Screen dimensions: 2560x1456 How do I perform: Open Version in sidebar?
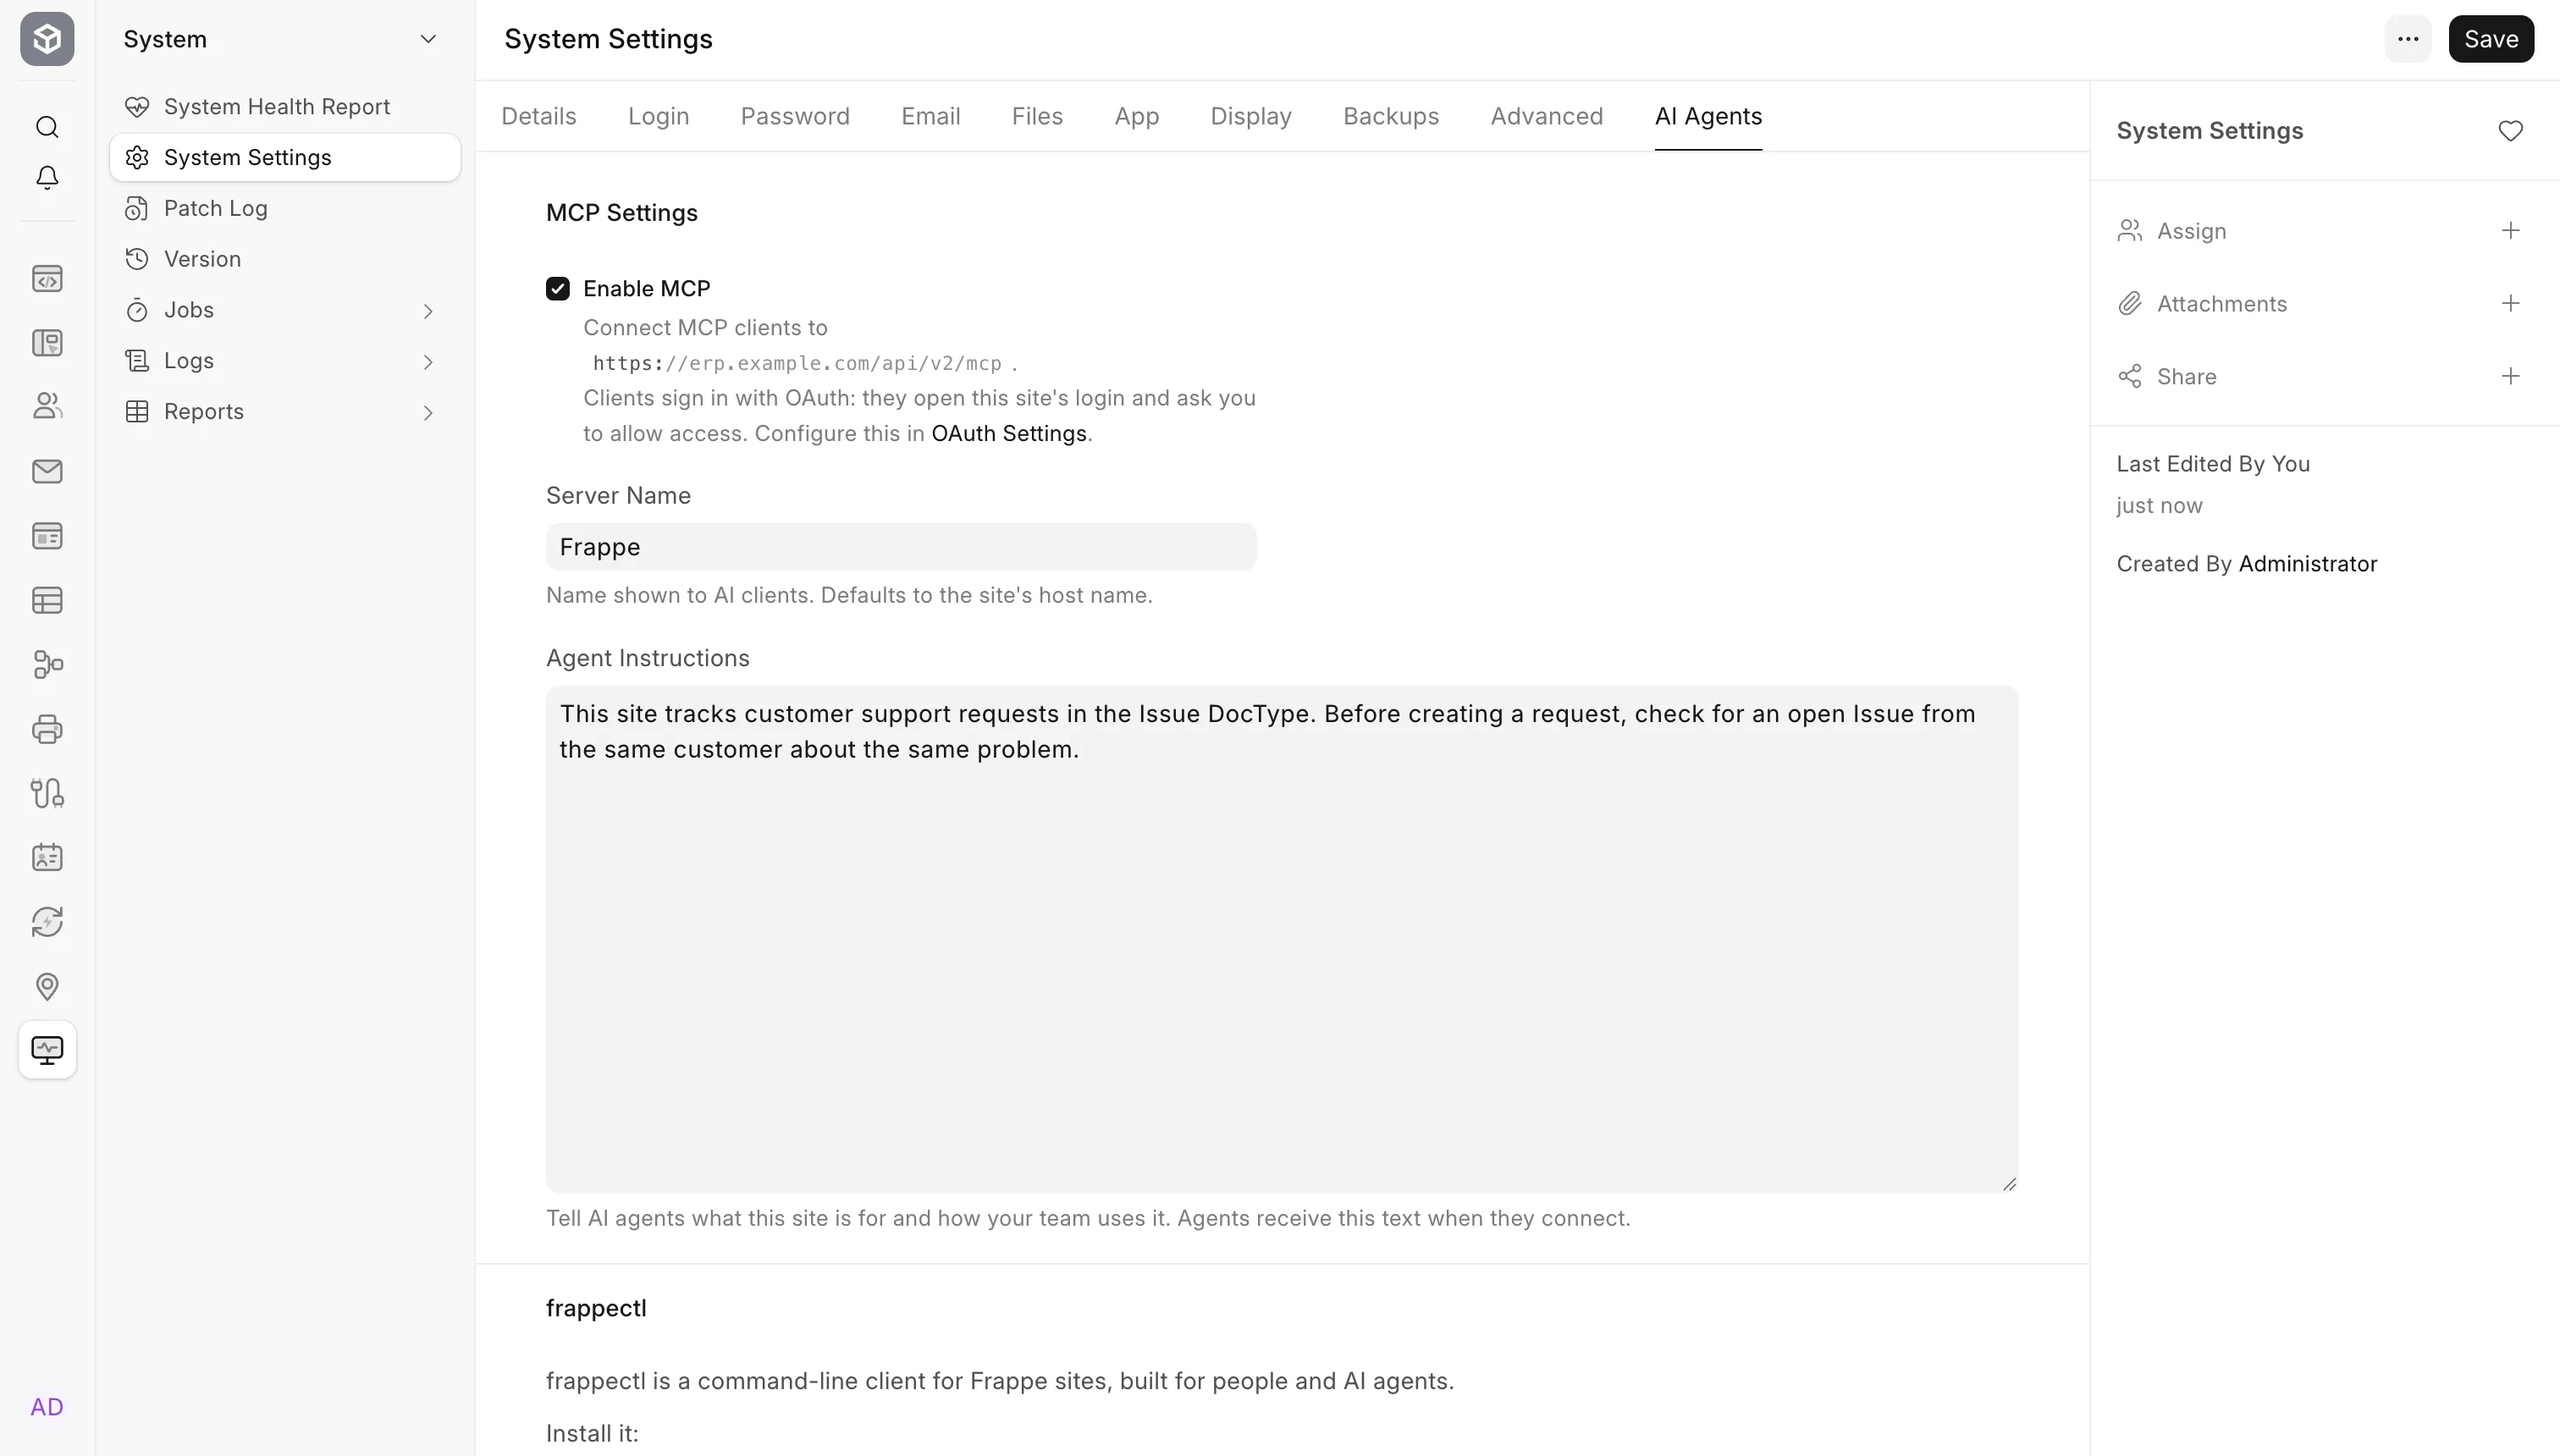285,260
